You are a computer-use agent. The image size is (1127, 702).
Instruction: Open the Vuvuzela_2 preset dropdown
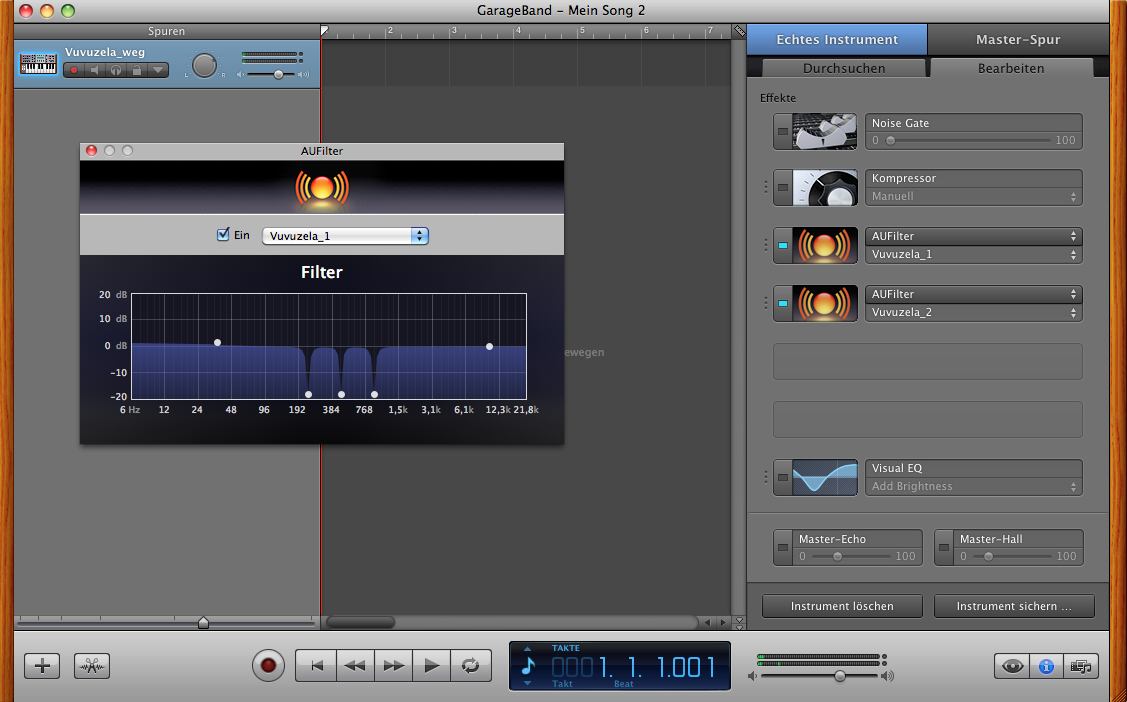tap(974, 313)
